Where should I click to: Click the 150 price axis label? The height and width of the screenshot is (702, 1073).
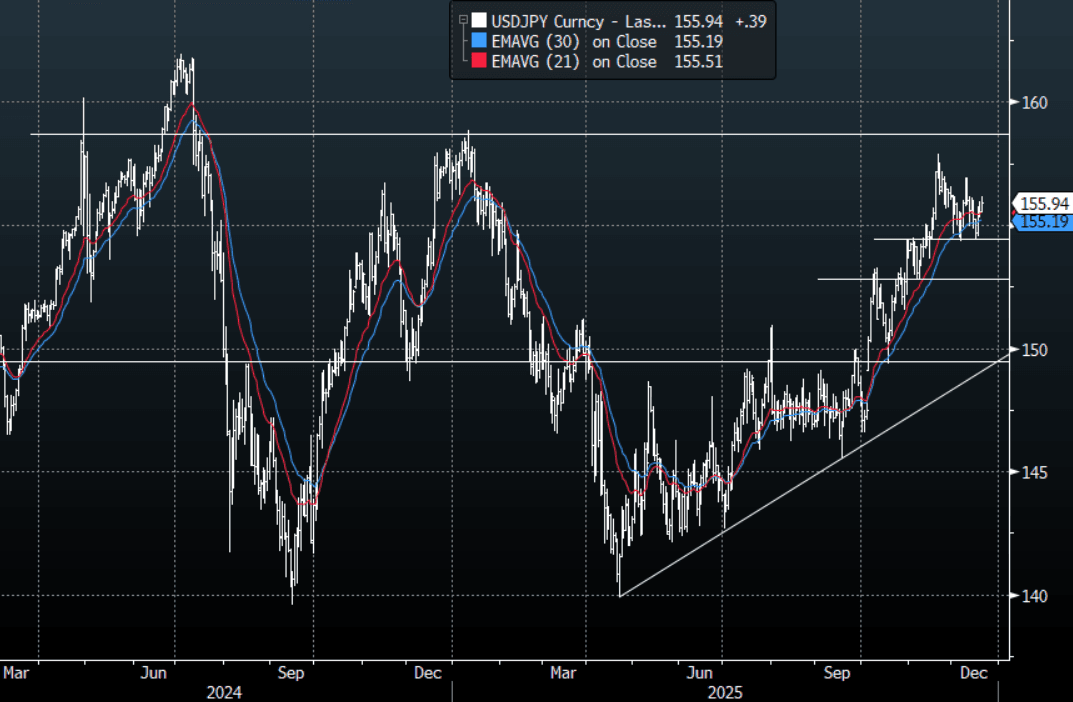1034,350
